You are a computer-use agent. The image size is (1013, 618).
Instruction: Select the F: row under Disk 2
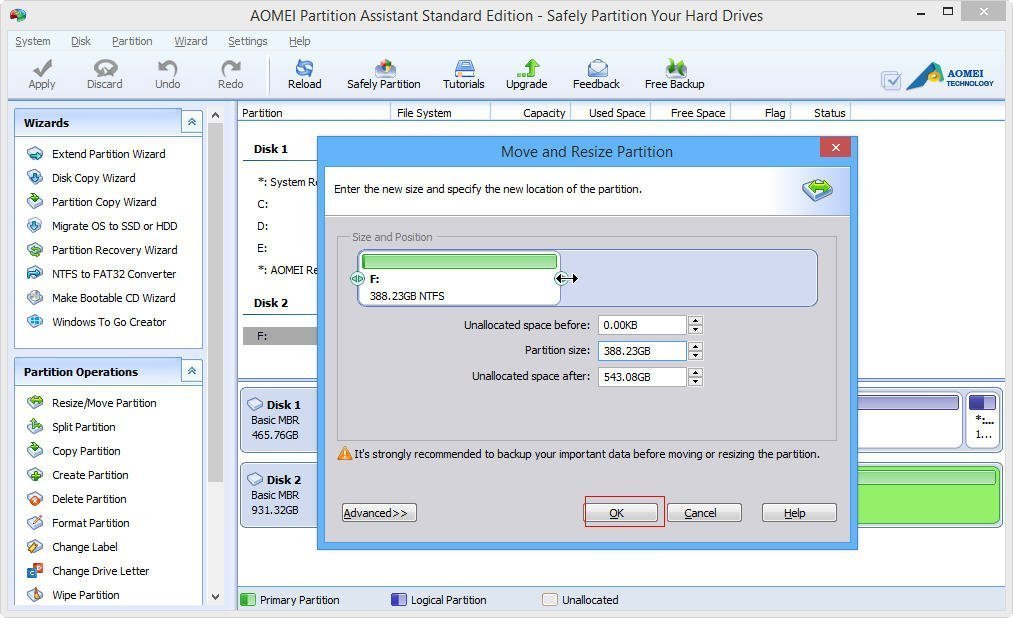point(280,336)
